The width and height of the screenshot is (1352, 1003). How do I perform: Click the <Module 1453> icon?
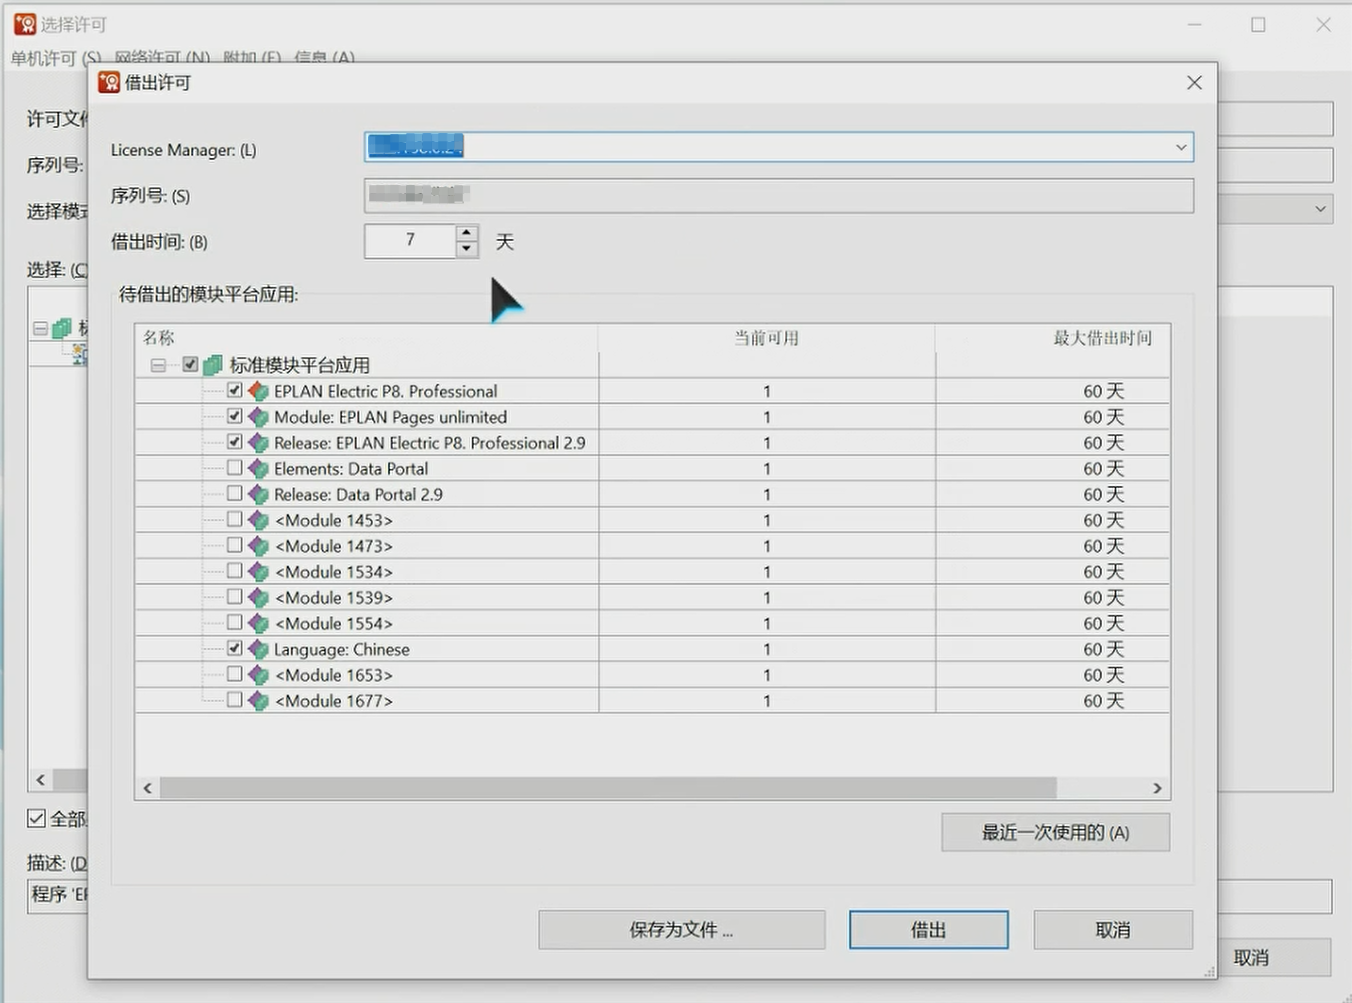(258, 520)
